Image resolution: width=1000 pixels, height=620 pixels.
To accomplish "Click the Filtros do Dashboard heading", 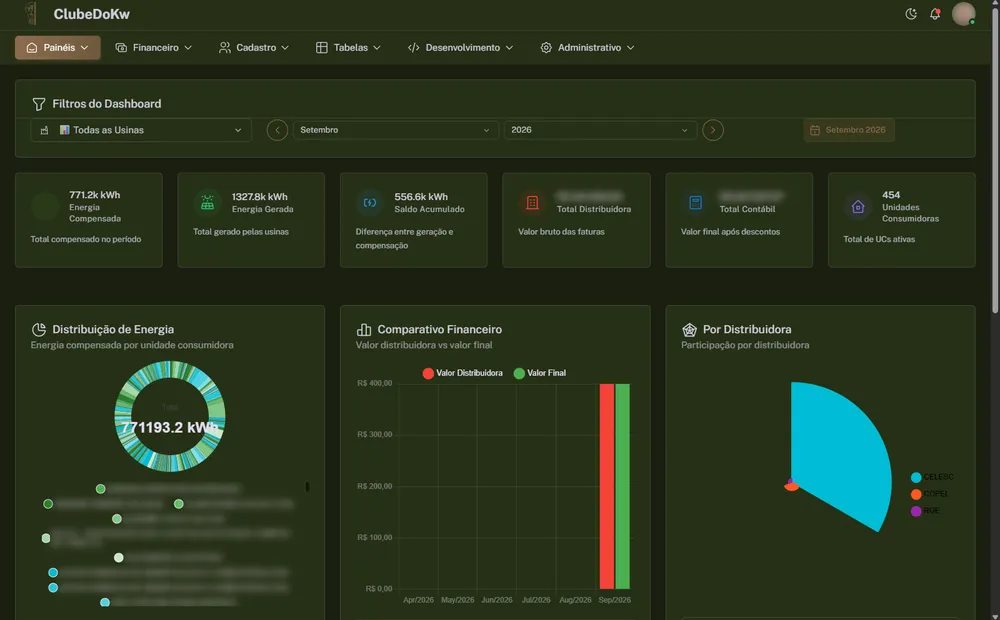I will coord(107,104).
